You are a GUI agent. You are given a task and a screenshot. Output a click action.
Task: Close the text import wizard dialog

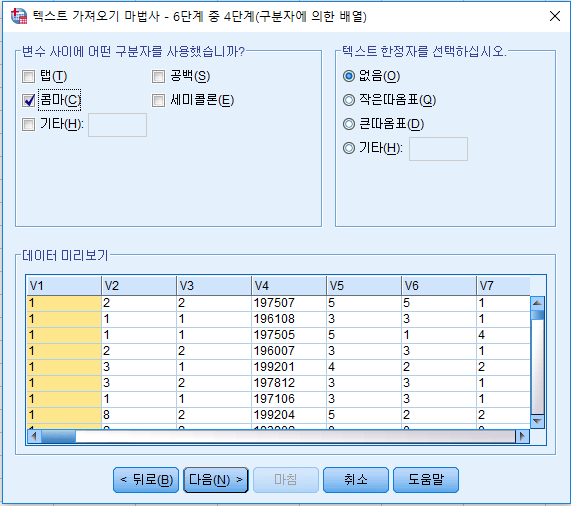tap(555, 16)
